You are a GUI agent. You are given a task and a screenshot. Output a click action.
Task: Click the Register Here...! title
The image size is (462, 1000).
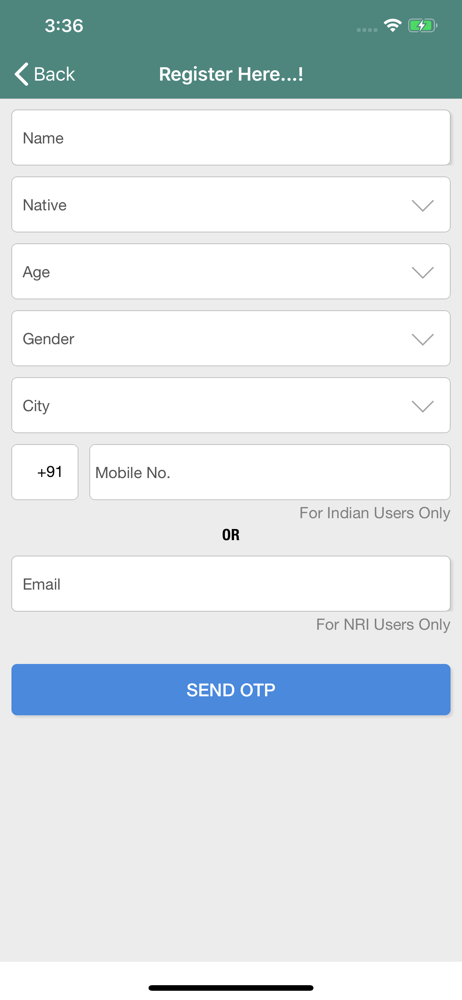231,75
